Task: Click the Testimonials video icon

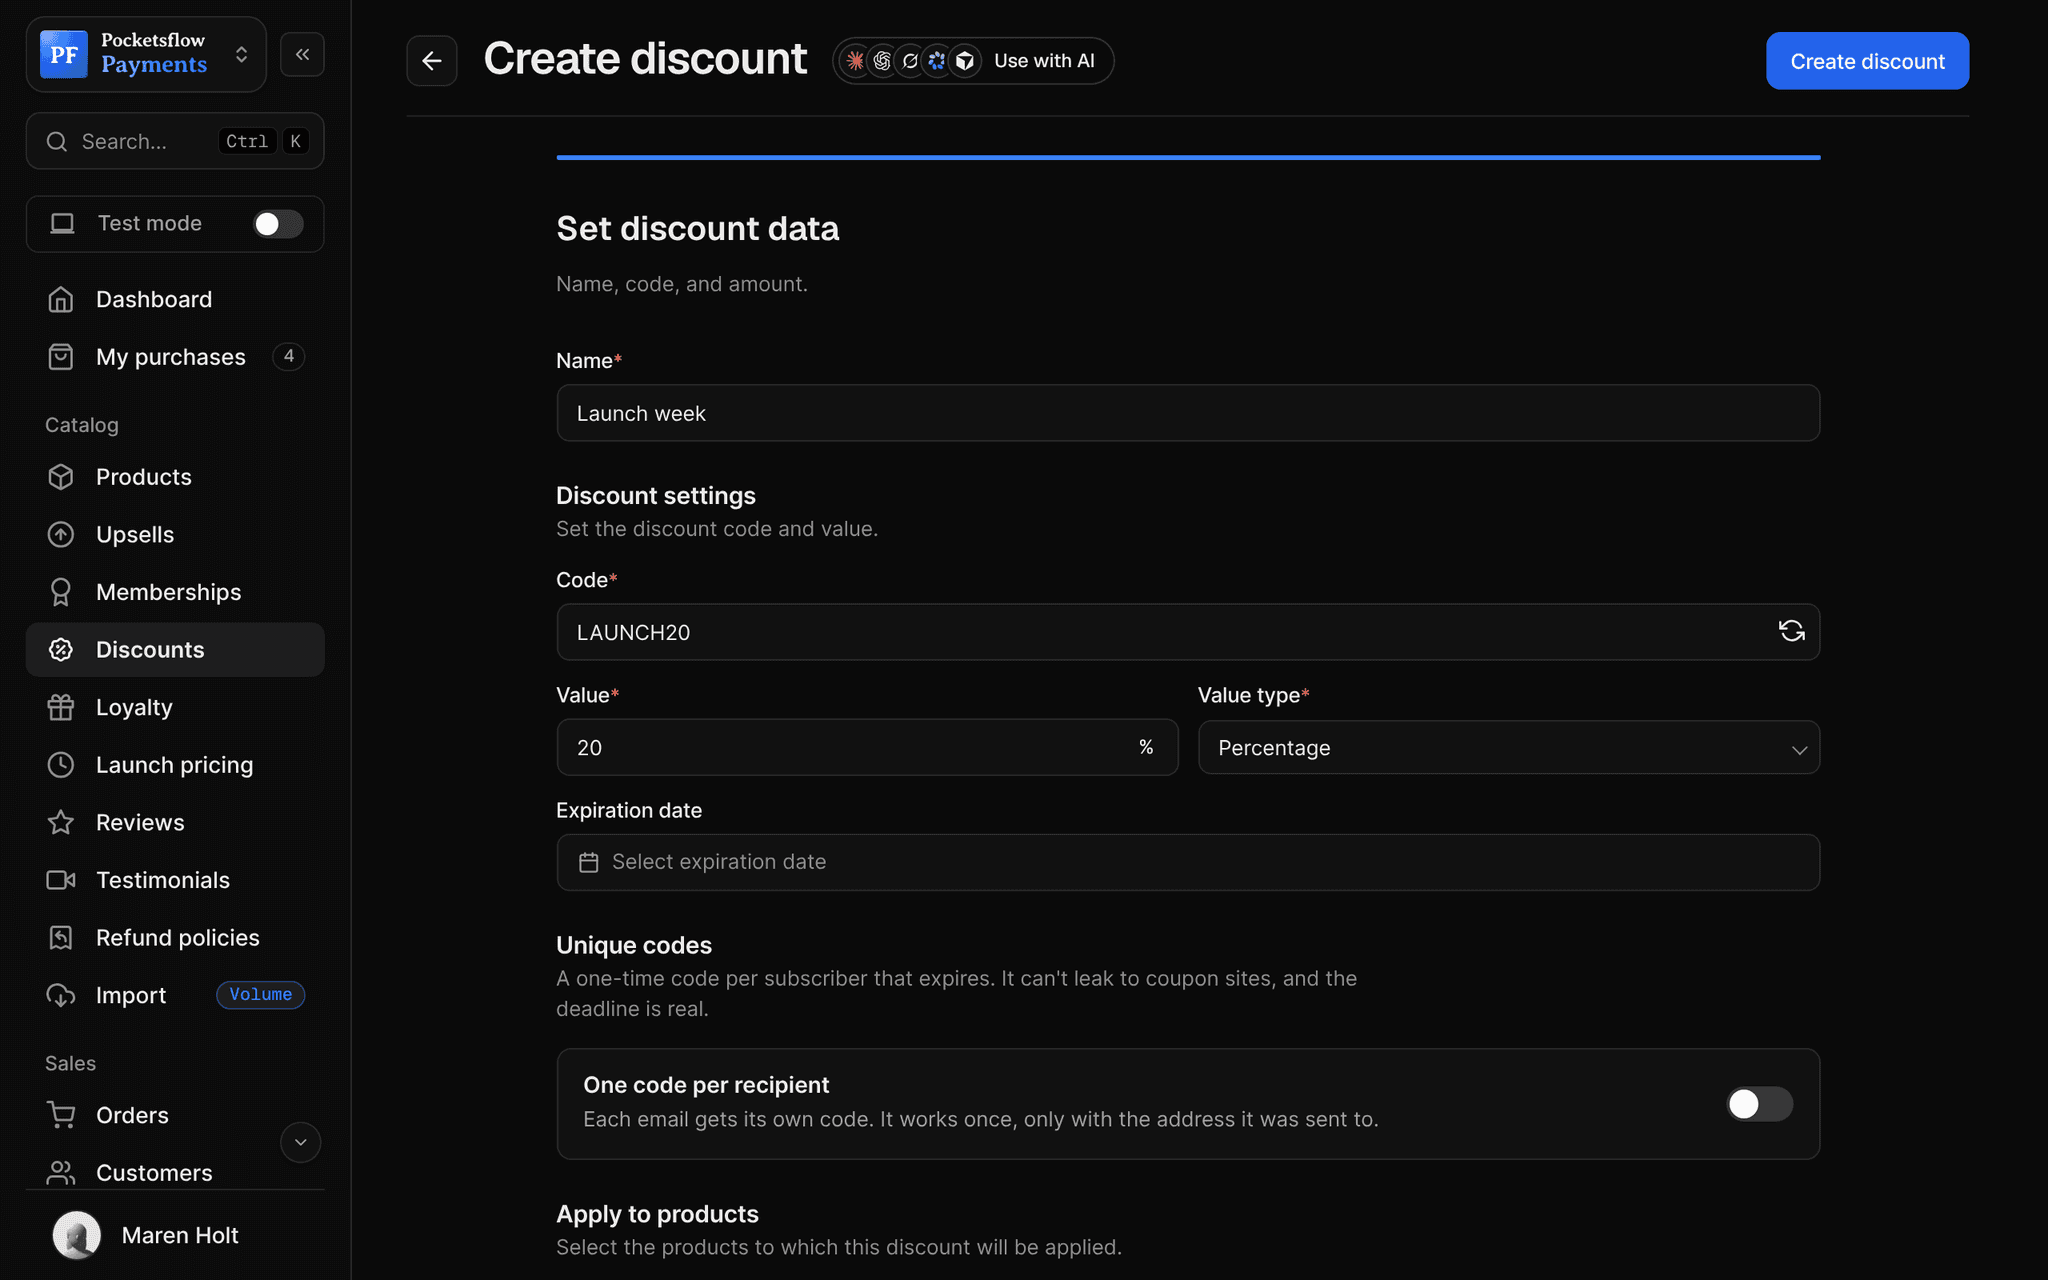Action: [x=61, y=880]
